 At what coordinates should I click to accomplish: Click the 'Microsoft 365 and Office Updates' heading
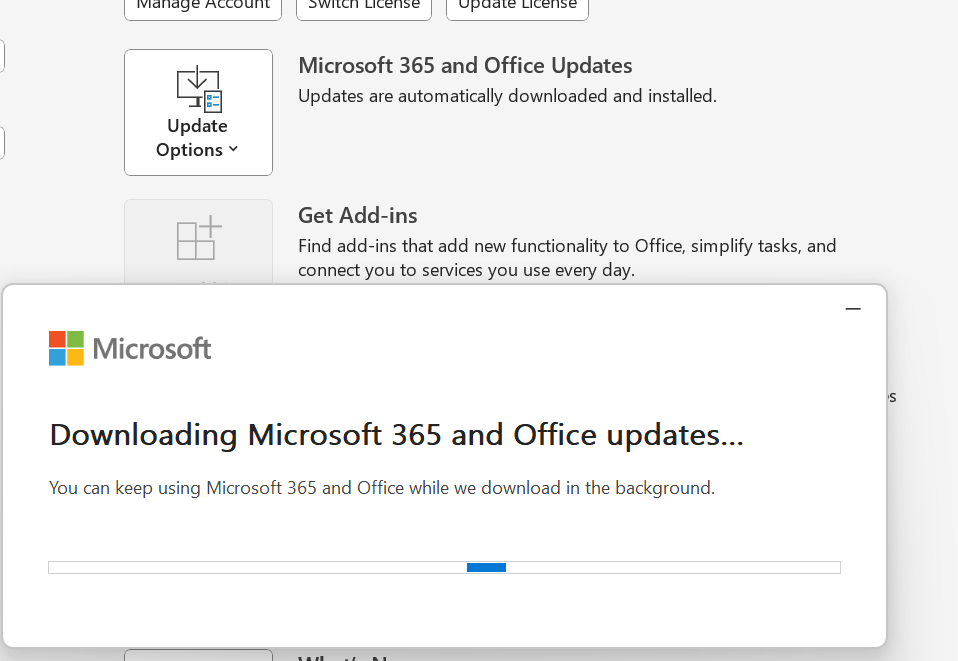coord(465,66)
